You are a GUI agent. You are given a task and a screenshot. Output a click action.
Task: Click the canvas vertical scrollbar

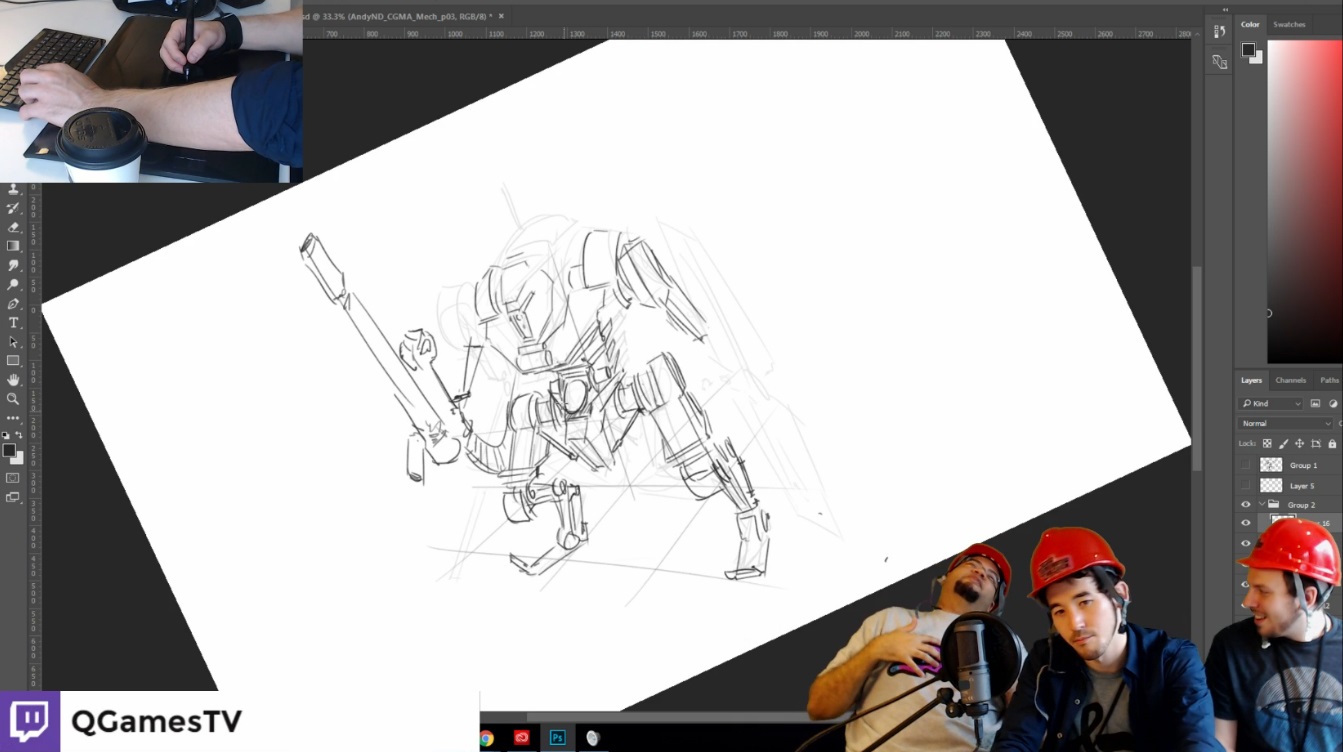pos(1197,370)
